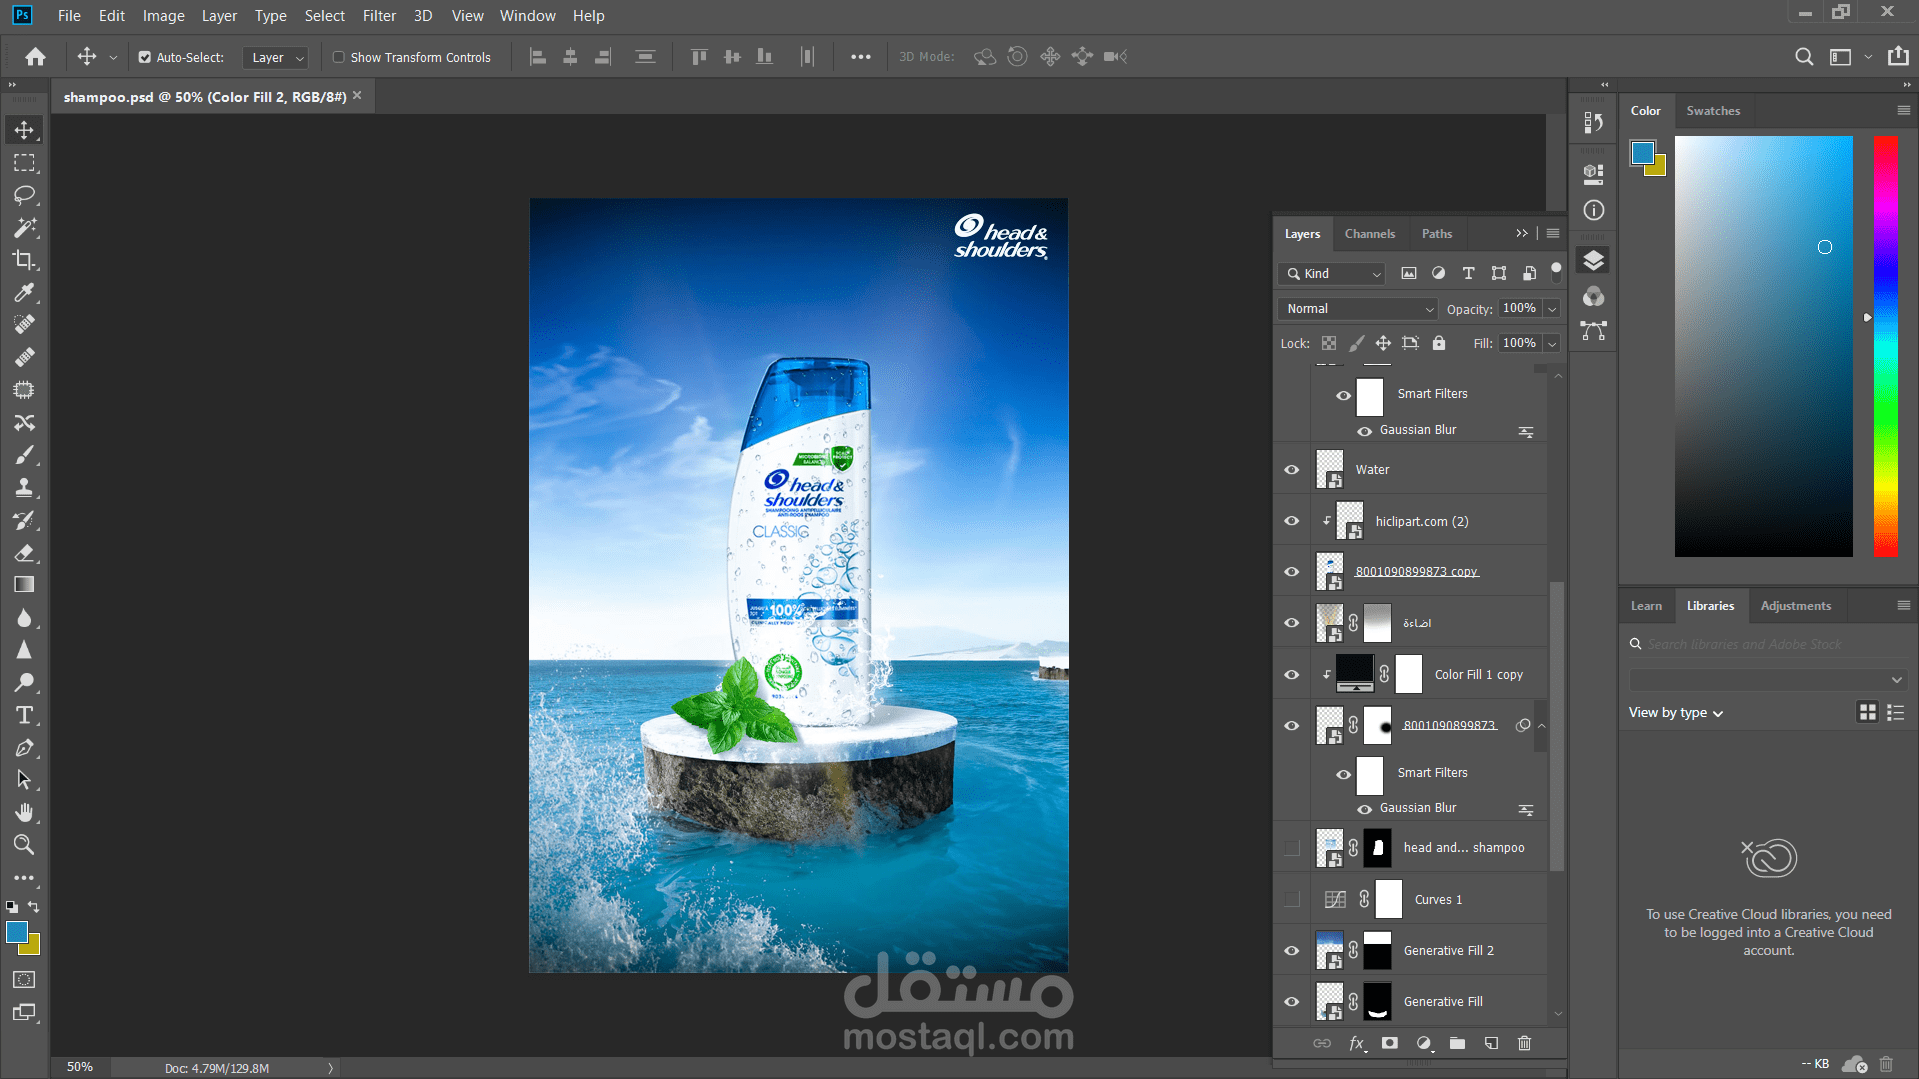The image size is (1919, 1079).
Task: Click the hue spectrum slider bar
Action: (x=1885, y=346)
